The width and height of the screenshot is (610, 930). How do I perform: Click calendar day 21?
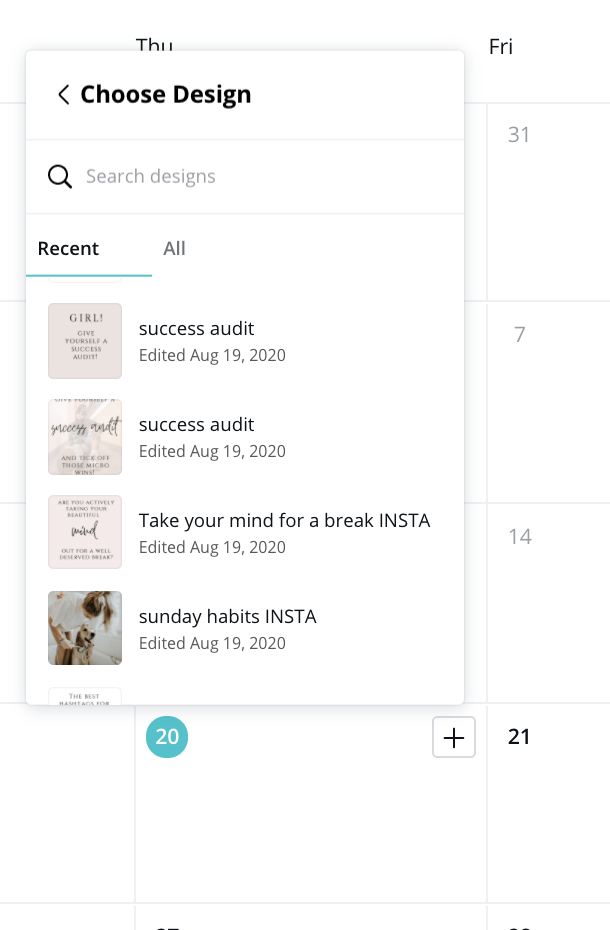[x=519, y=737]
